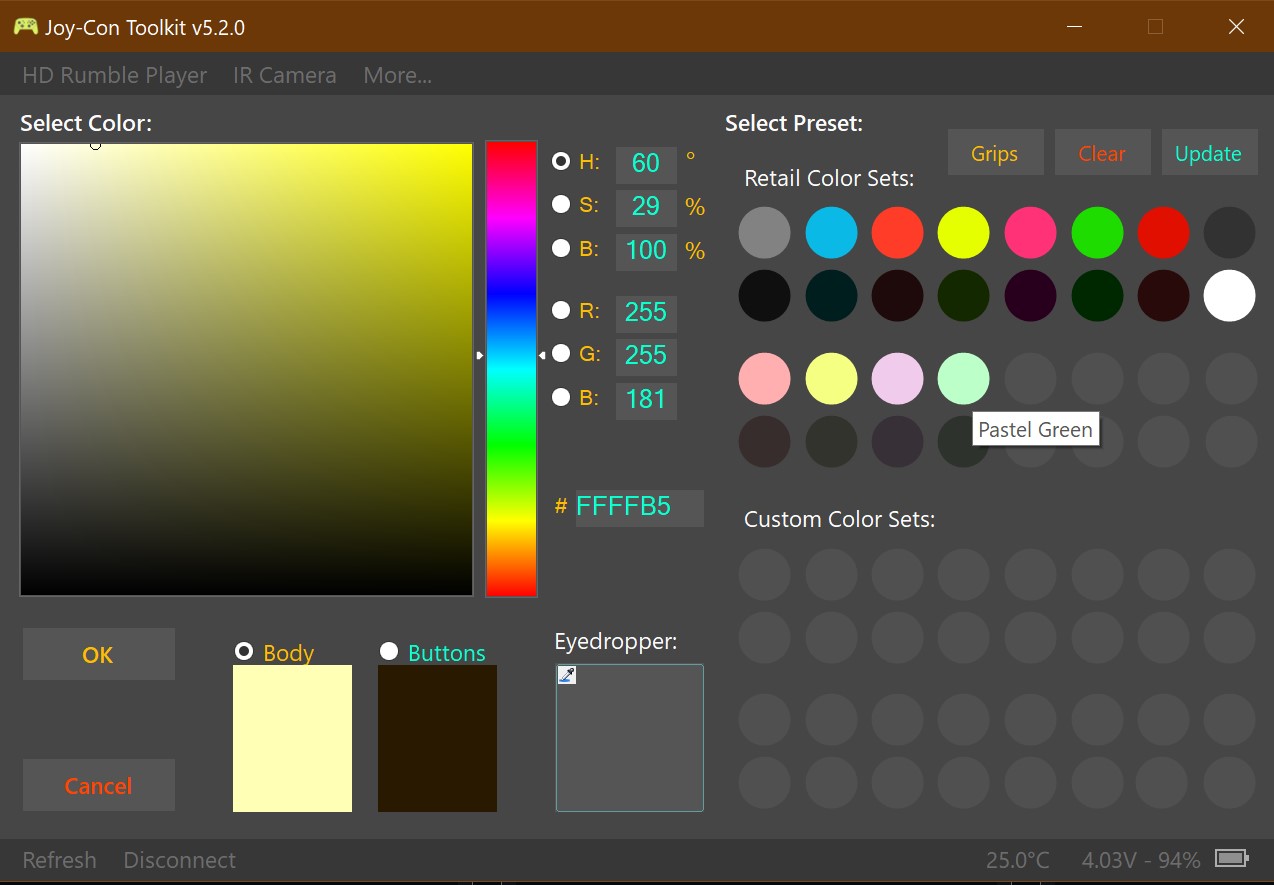This screenshot has height=885, width=1274.
Task: Click the OK button
Action: 98,654
